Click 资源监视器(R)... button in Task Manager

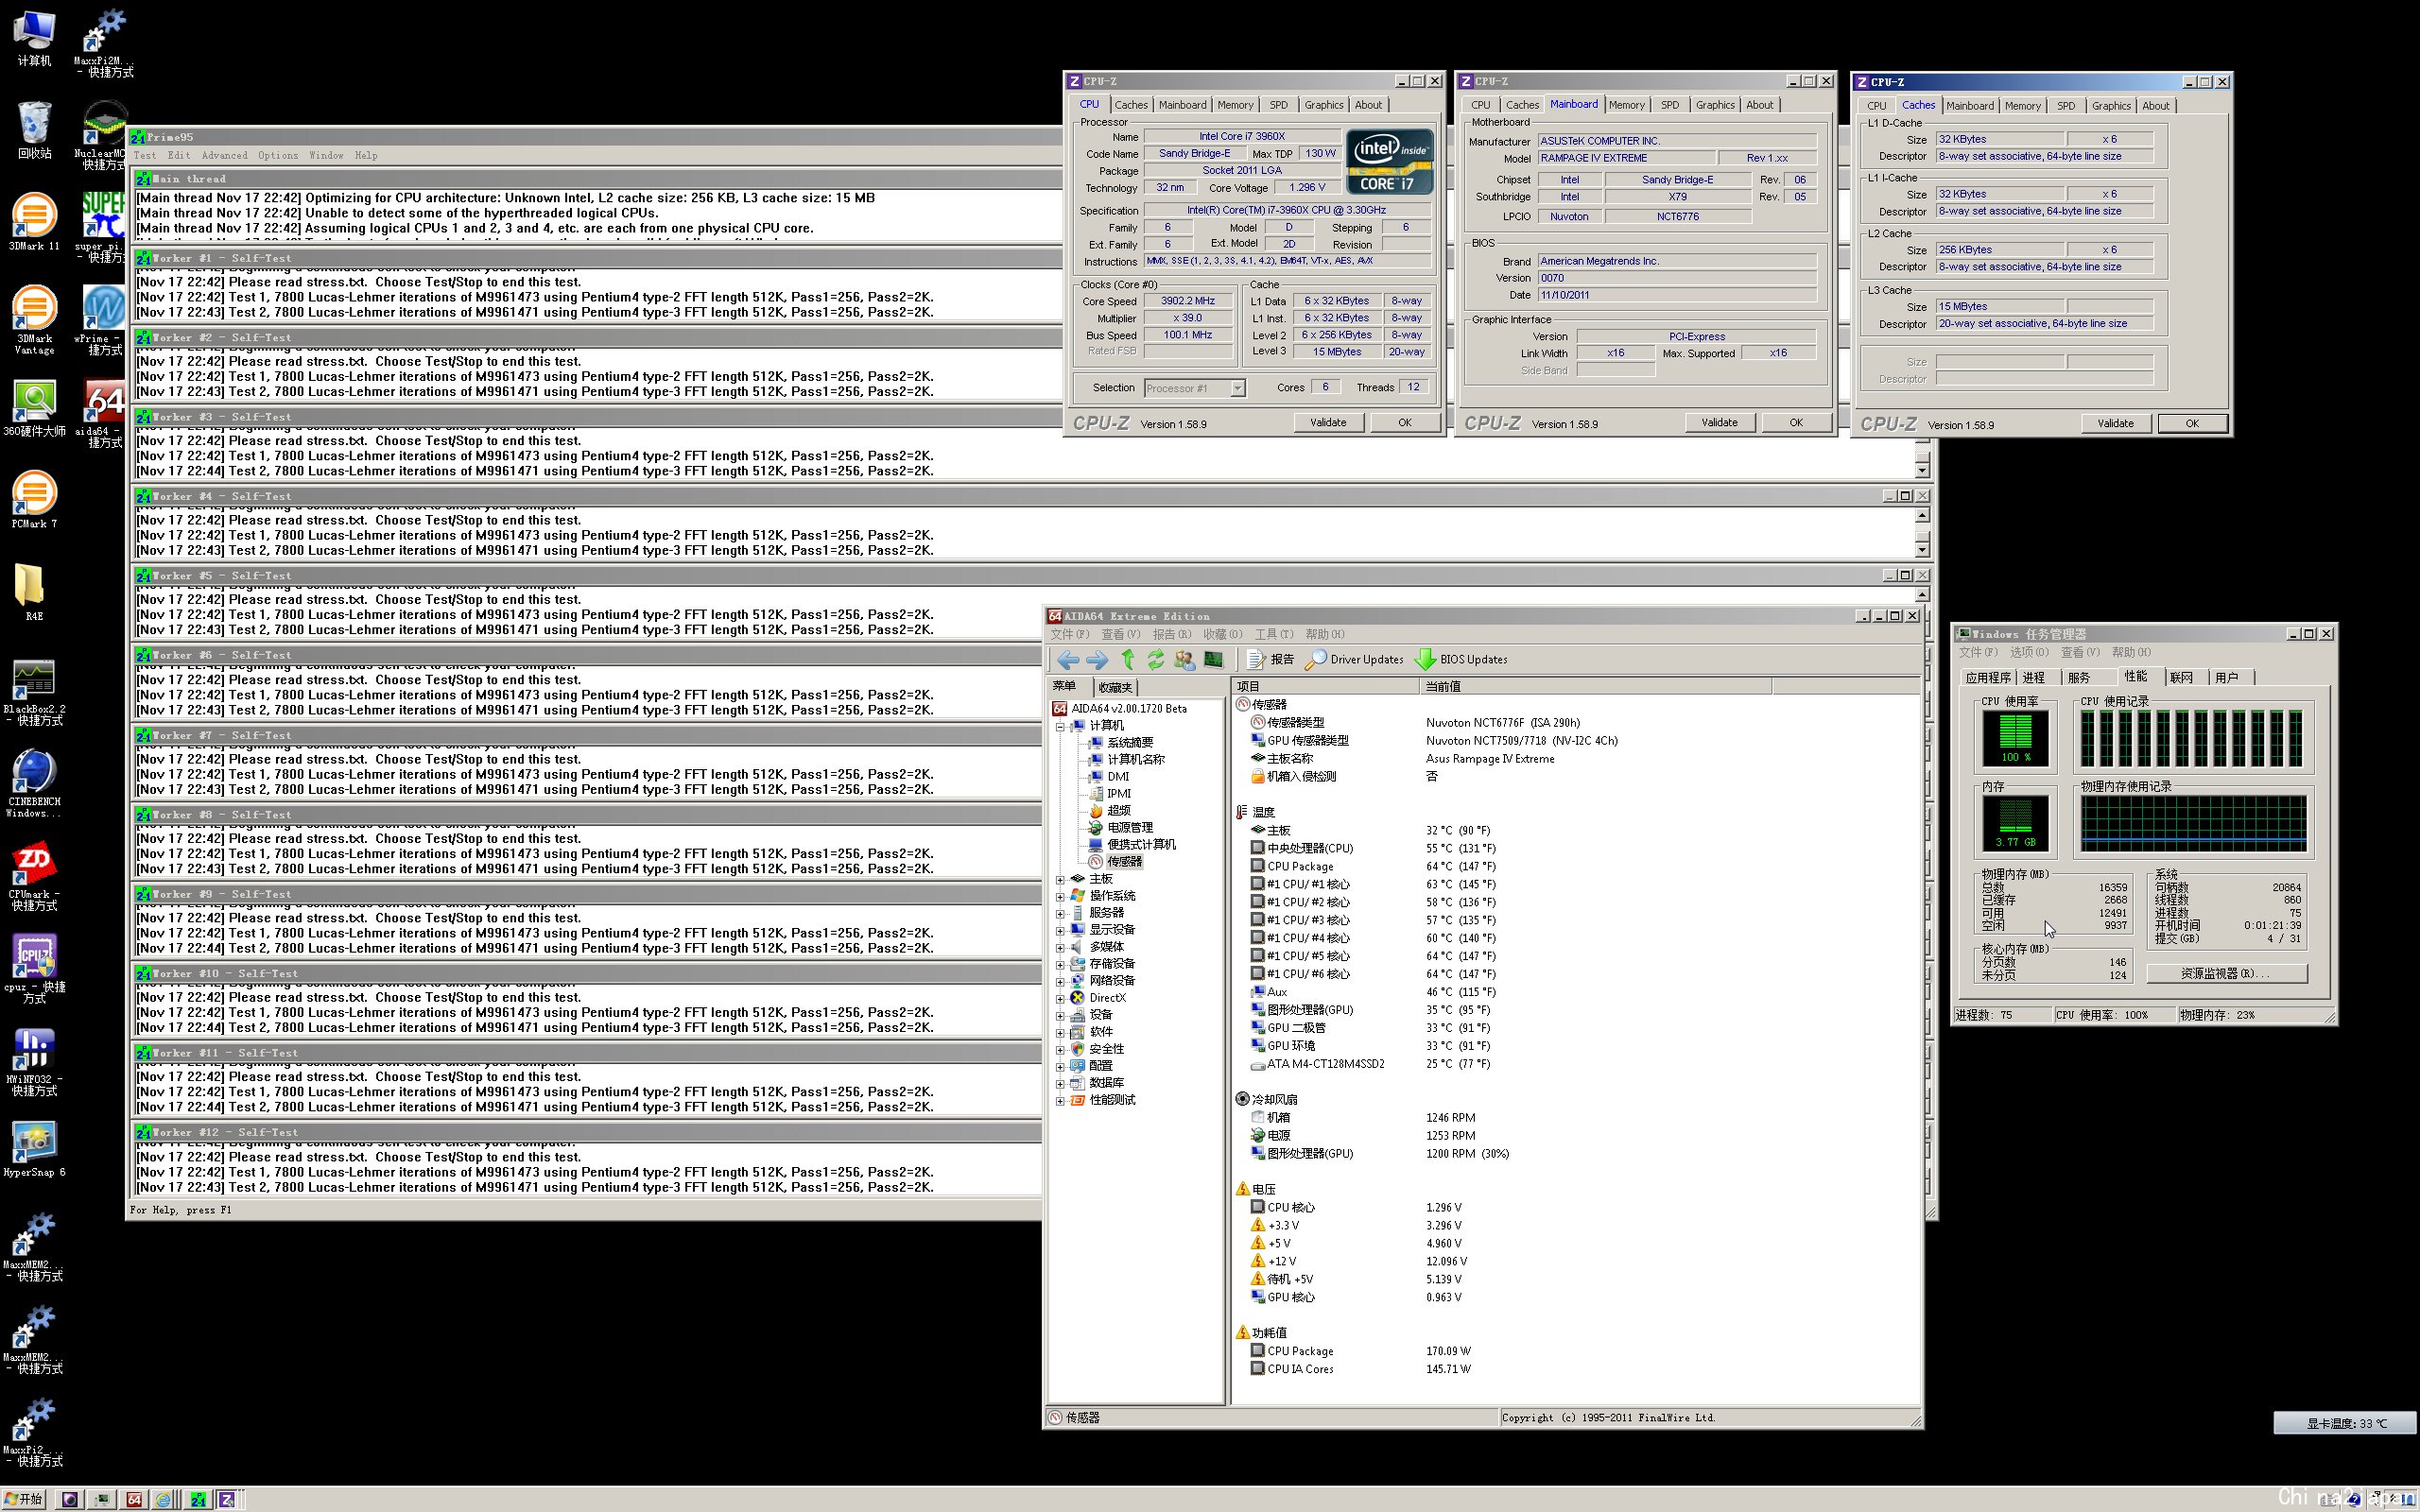[2227, 974]
